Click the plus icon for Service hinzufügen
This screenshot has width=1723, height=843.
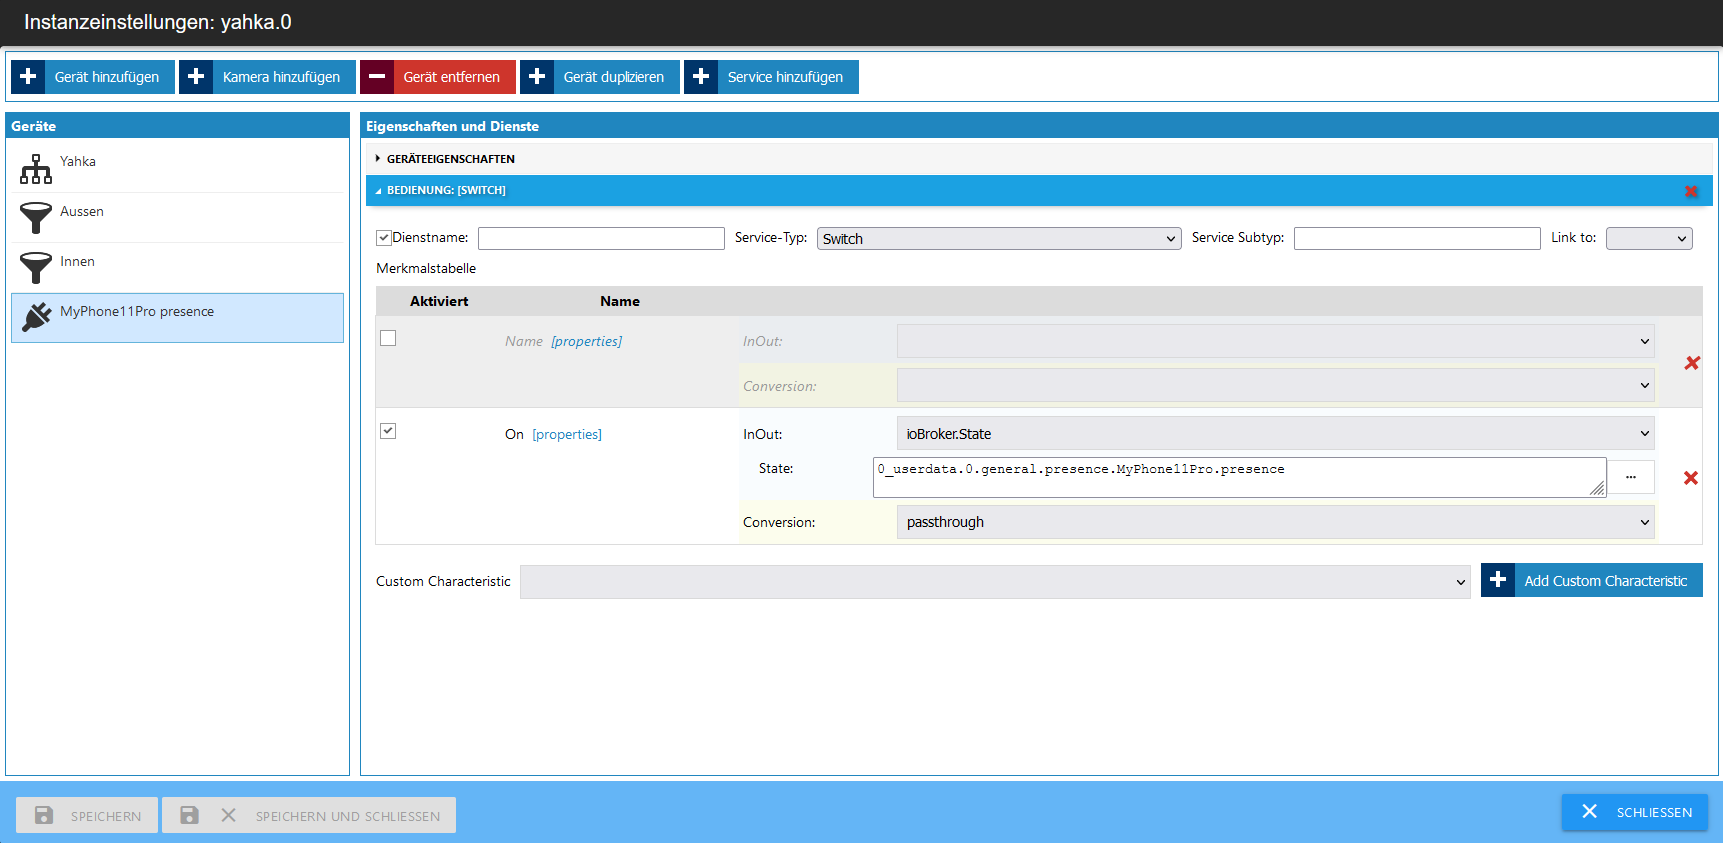701,77
